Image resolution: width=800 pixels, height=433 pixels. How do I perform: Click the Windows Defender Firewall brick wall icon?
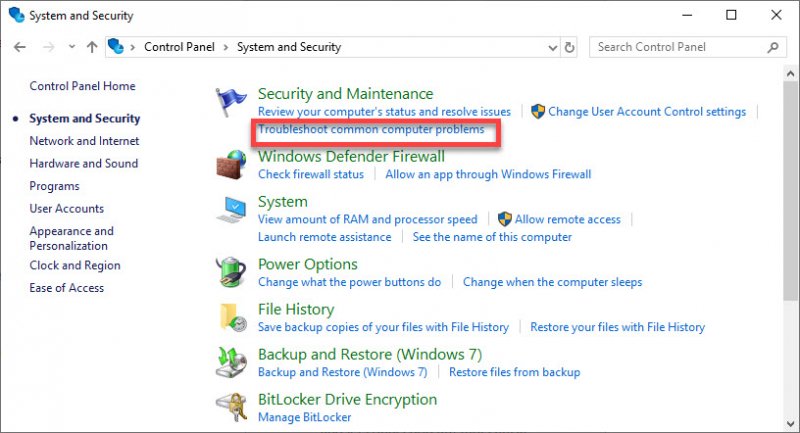click(x=232, y=165)
